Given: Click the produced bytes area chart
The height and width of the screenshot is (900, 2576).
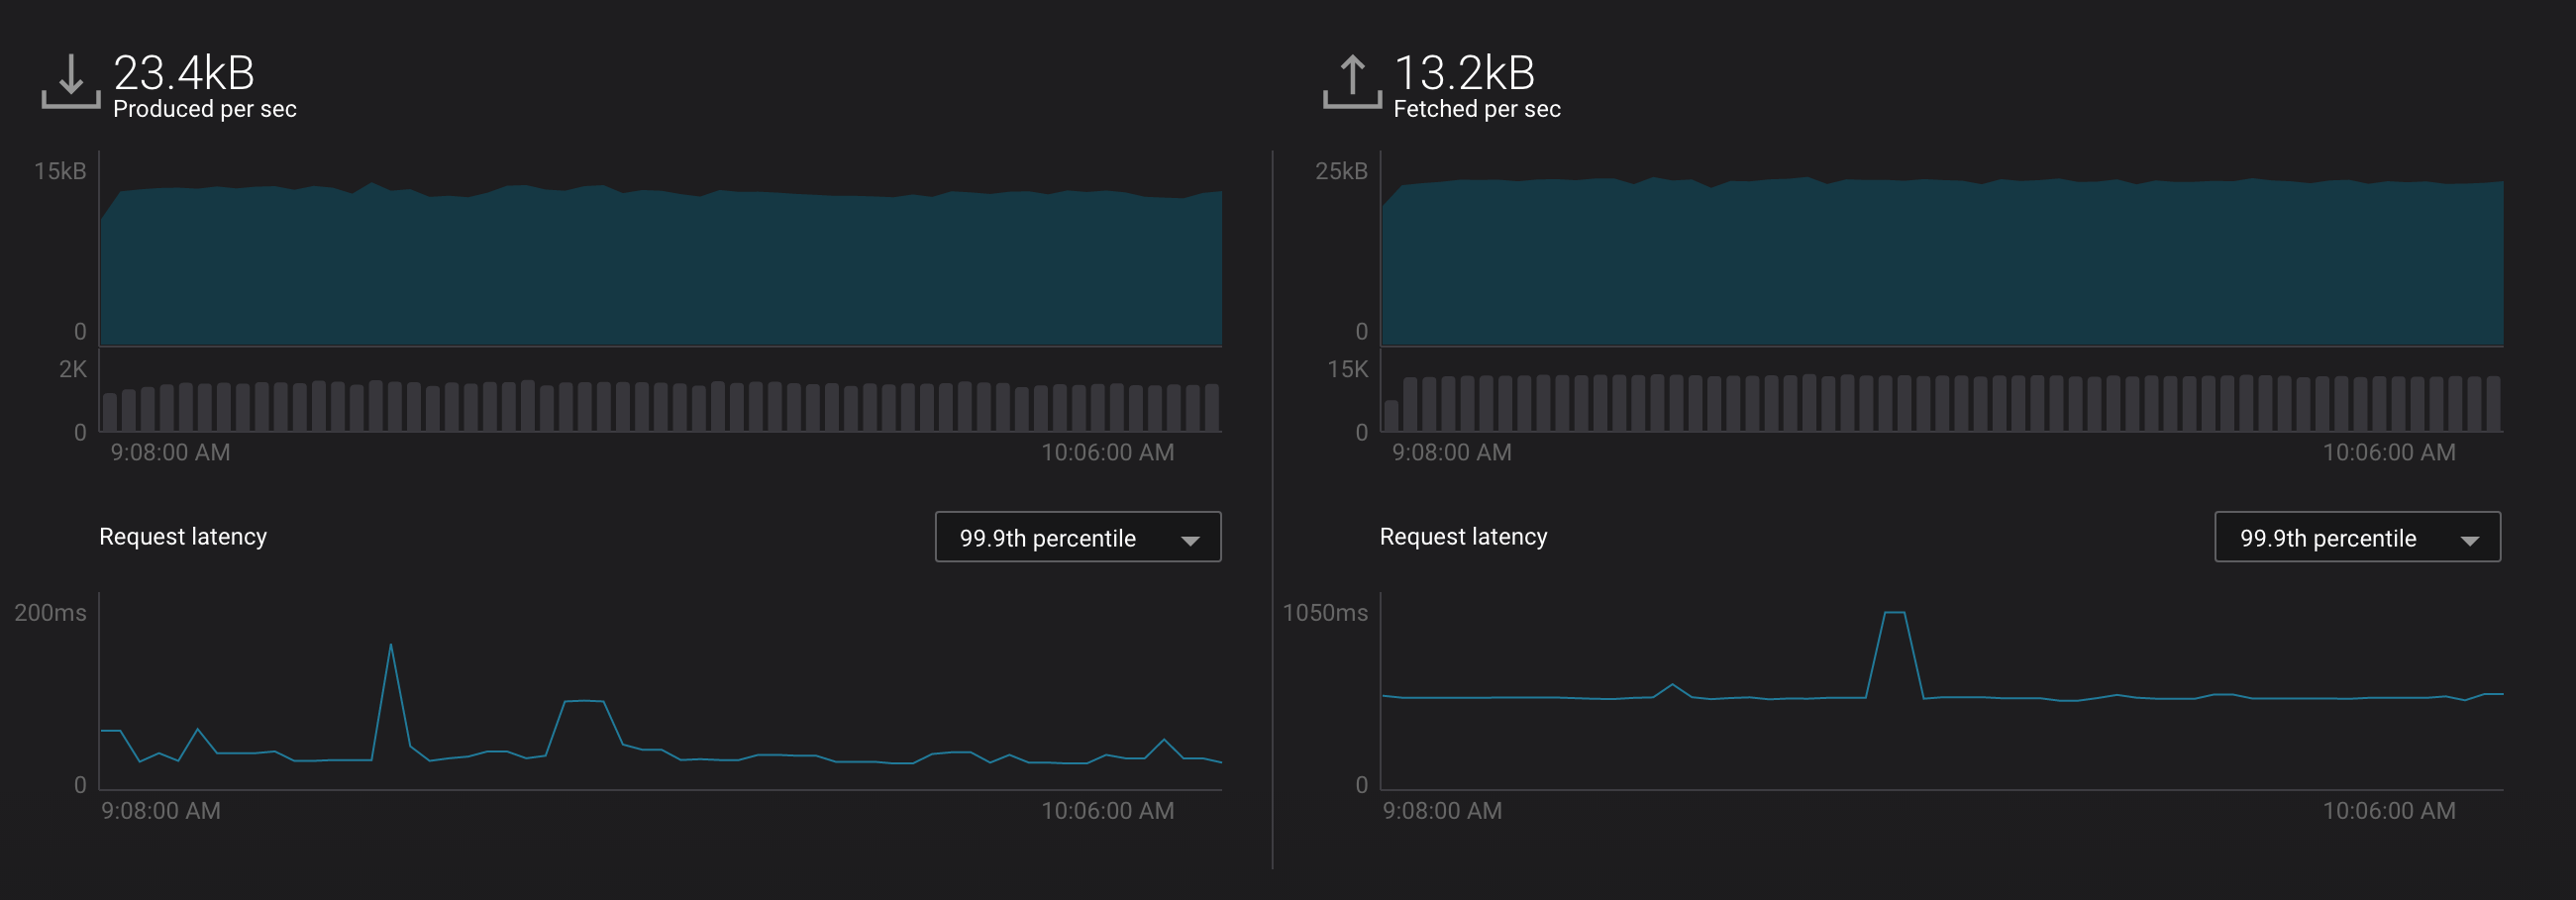Looking at the screenshot, I should pyautogui.click(x=661, y=265).
